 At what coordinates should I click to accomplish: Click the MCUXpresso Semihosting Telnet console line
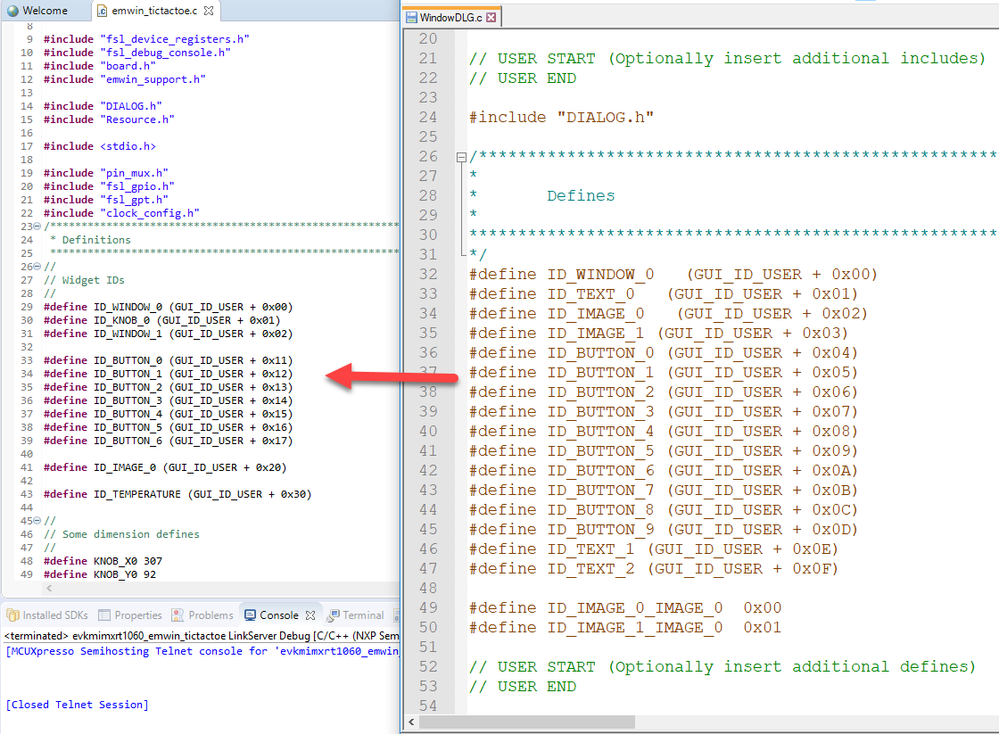[203, 651]
